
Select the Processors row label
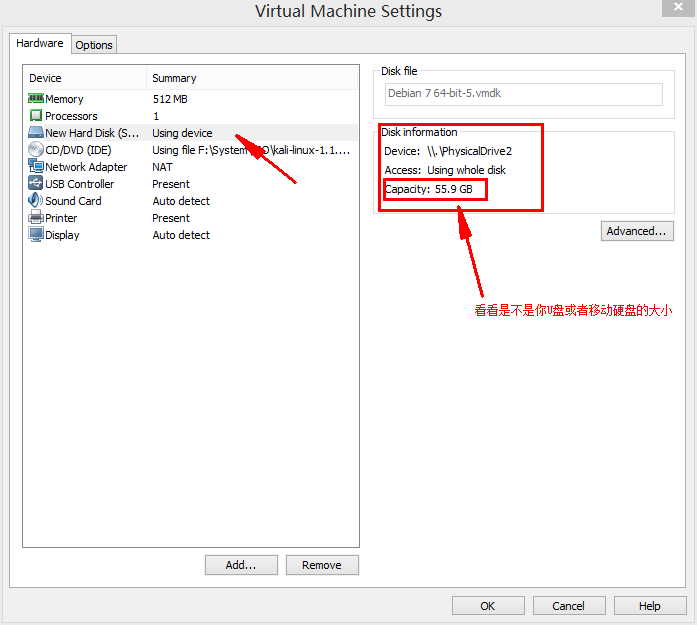[71, 116]
